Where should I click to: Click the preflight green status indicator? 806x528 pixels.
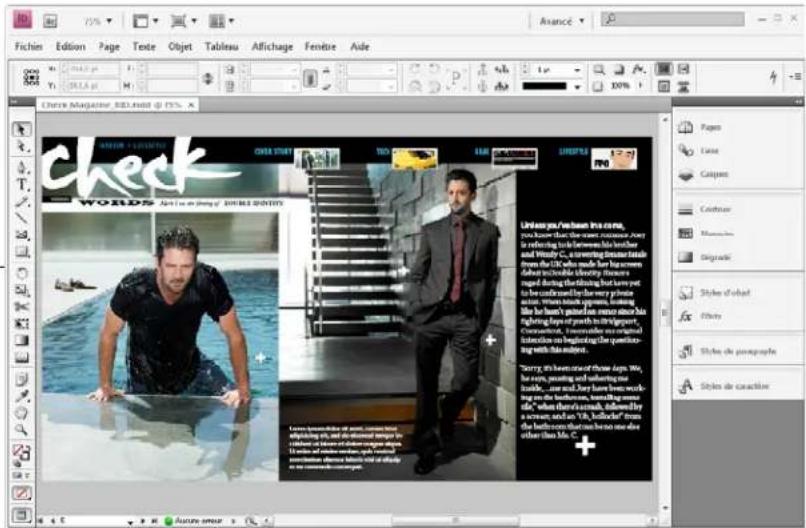(168, 521)
